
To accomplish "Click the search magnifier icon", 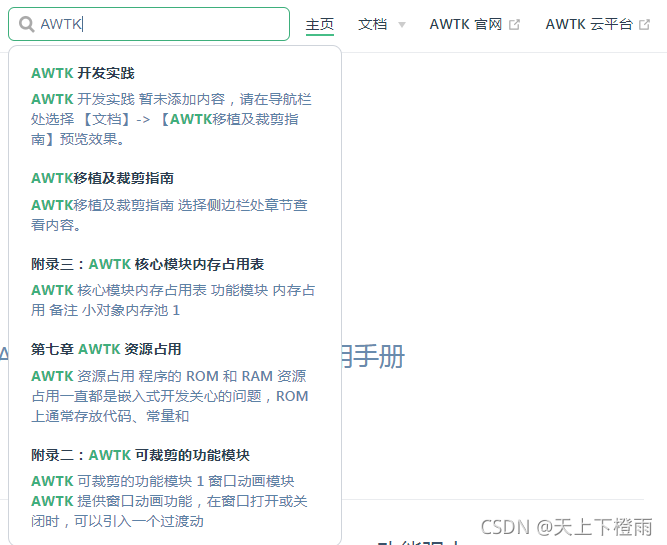I will point(26,24).
